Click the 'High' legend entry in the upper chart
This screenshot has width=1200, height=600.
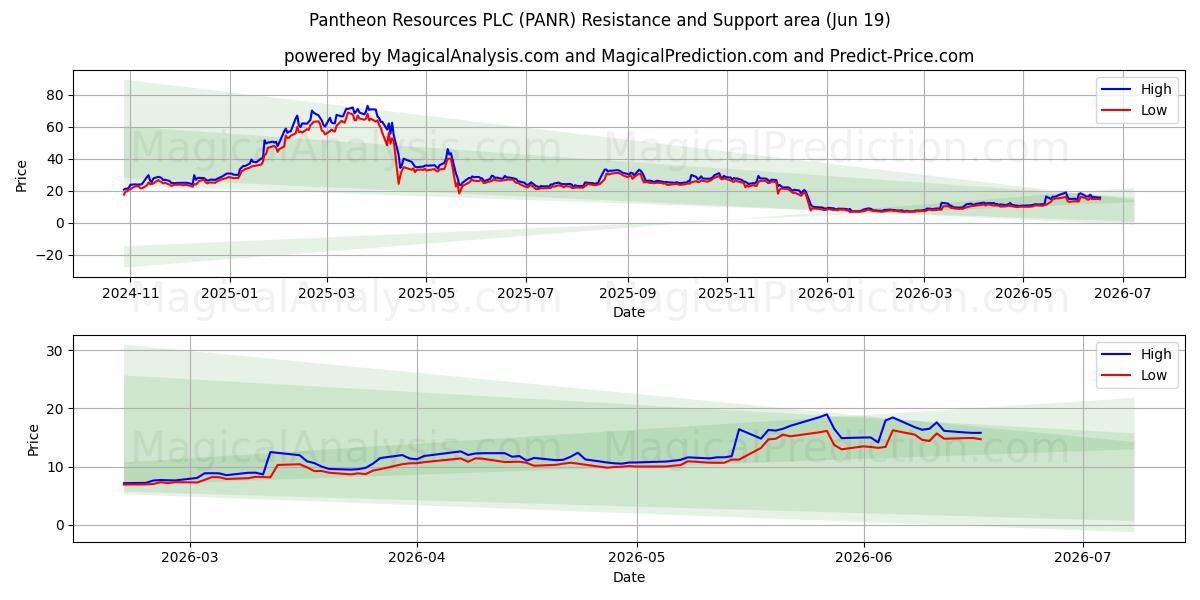[1155, 89]
